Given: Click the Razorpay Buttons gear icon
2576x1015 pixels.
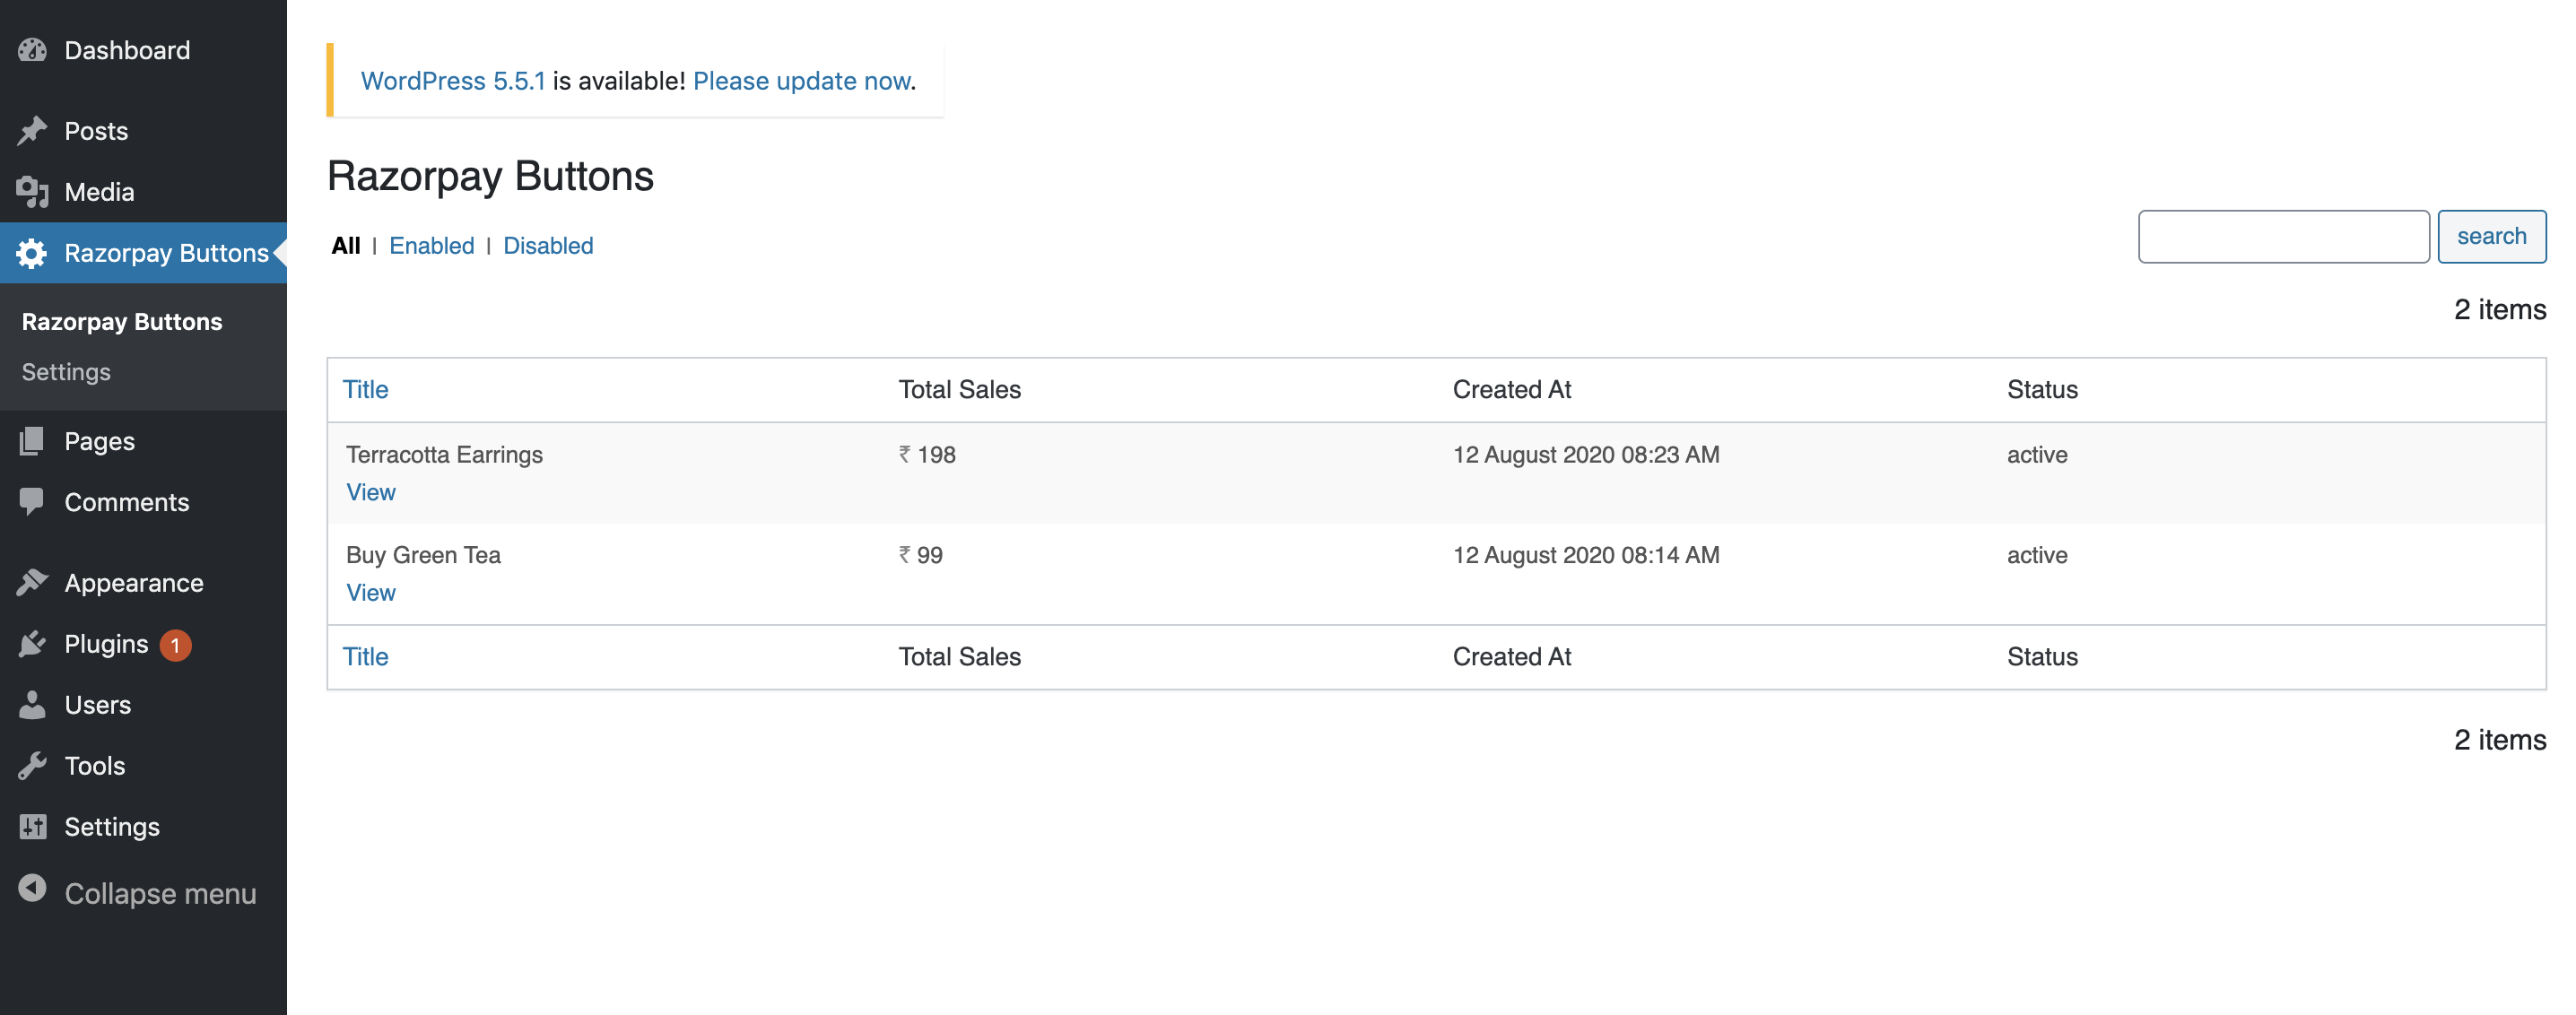Looking at the screenshot, I should tap(32, 253).
